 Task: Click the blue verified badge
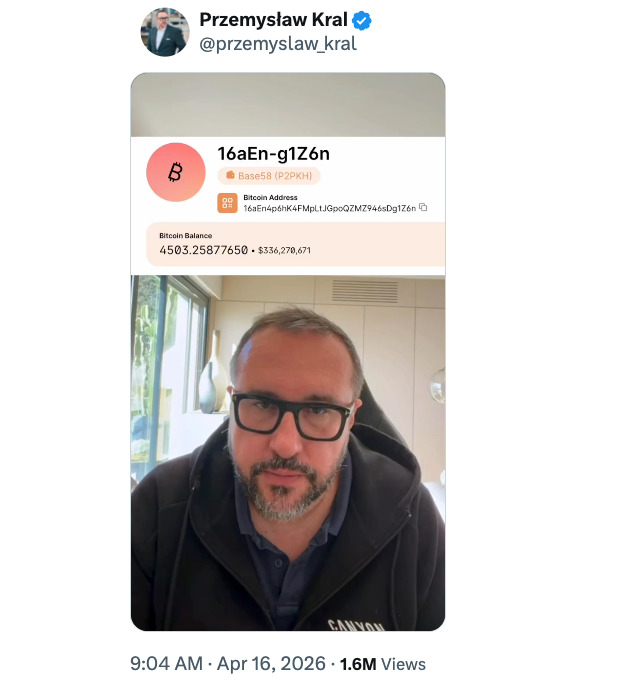pos(361,20)
